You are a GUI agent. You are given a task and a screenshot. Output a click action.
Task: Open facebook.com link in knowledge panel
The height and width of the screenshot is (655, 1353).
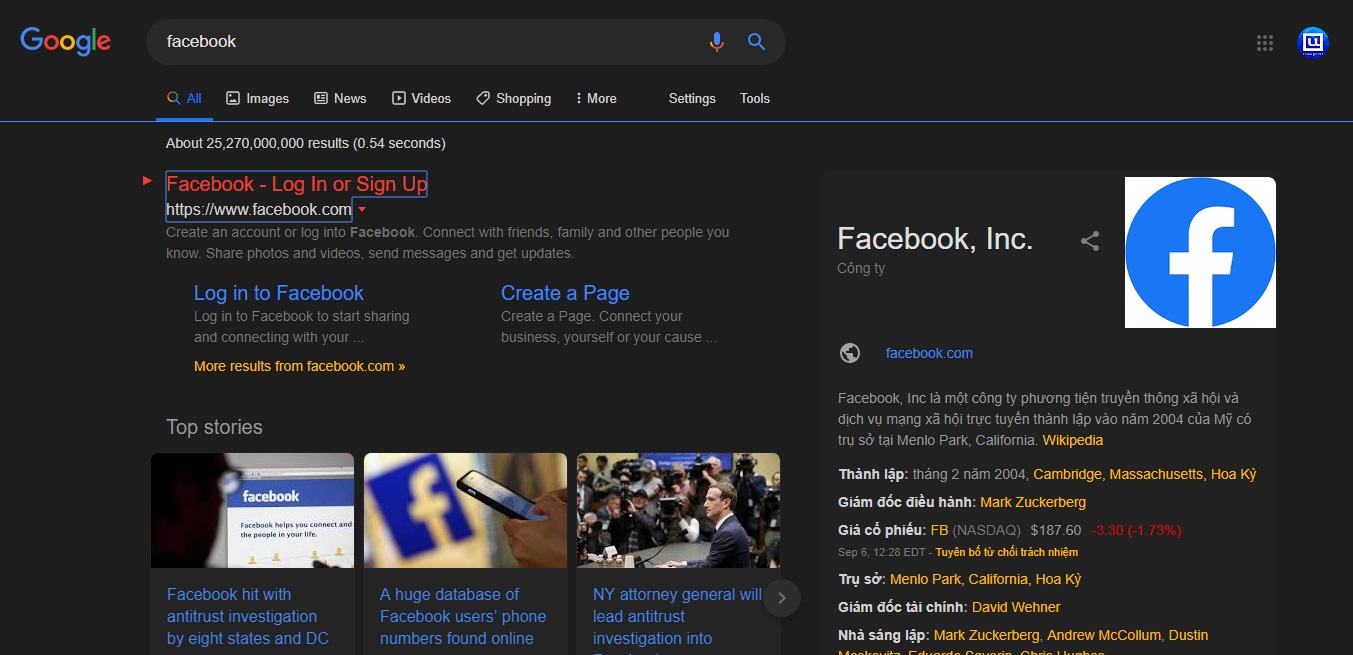[929, 353]
